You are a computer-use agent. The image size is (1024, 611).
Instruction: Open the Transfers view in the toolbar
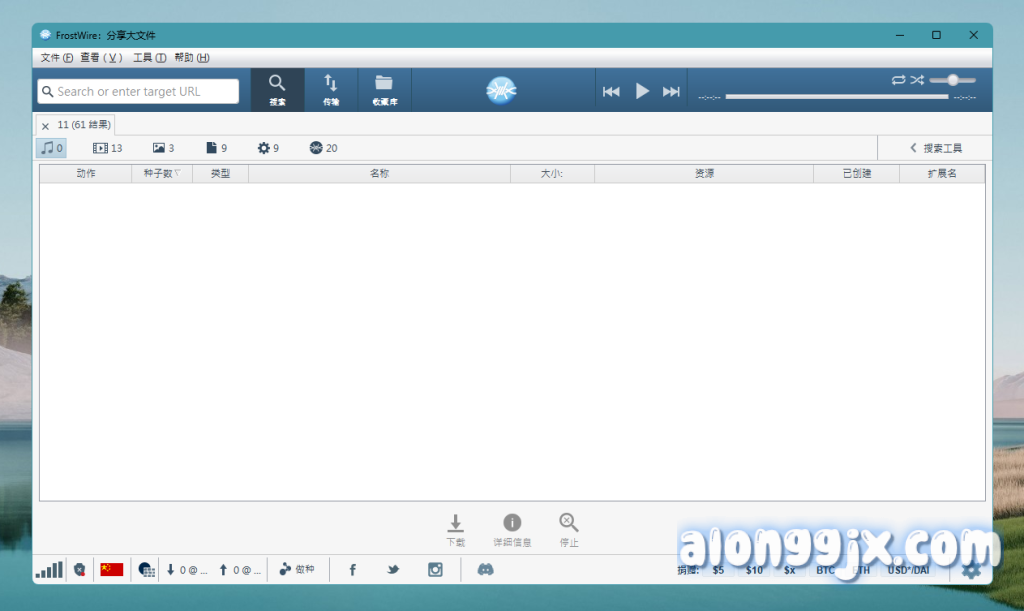tap(331, 89)
